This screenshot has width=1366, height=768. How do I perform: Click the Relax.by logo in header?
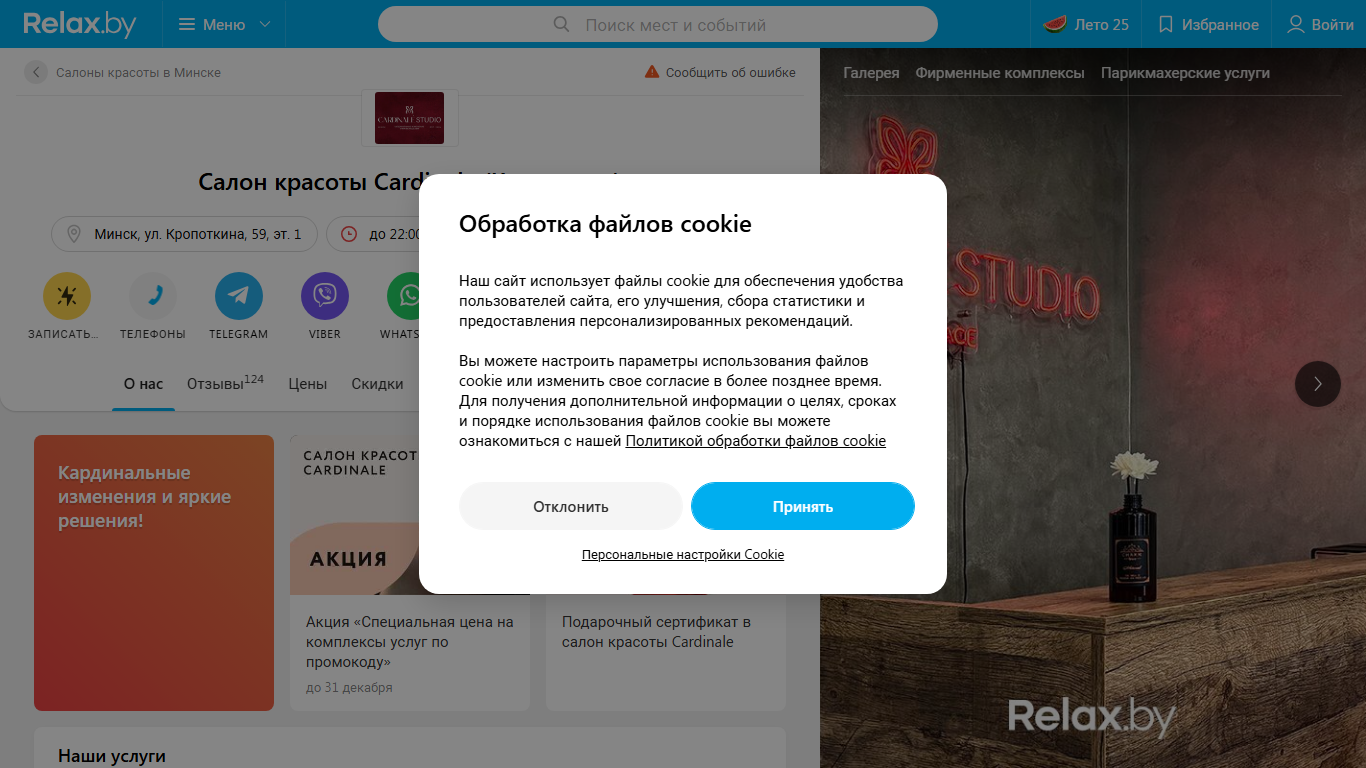point(80,24)
